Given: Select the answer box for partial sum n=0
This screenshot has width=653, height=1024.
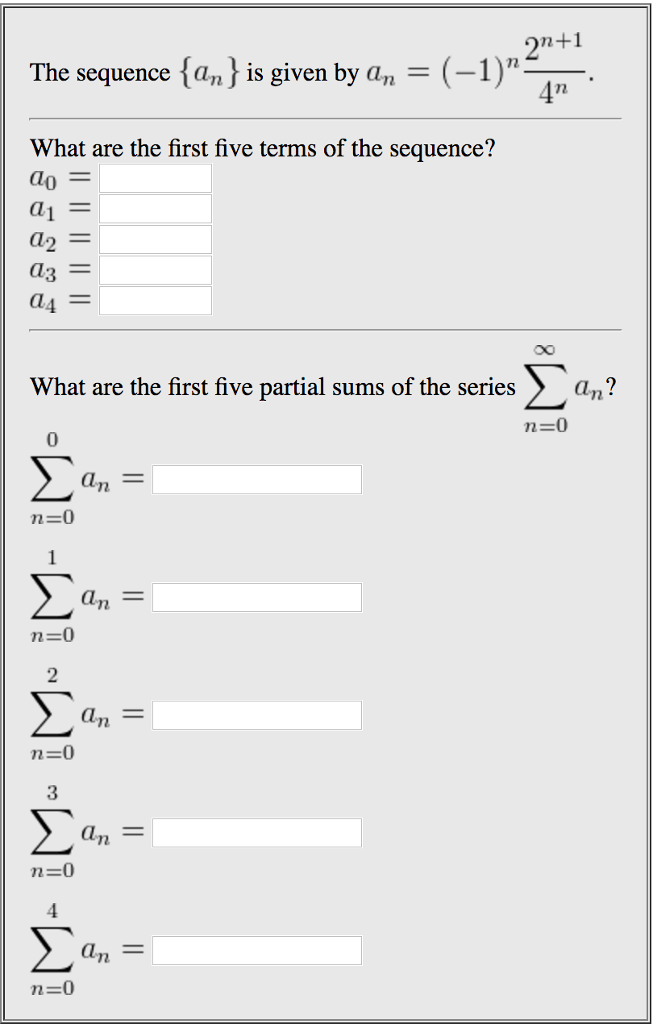Looking at the screenshot, I should coord(255,479).
